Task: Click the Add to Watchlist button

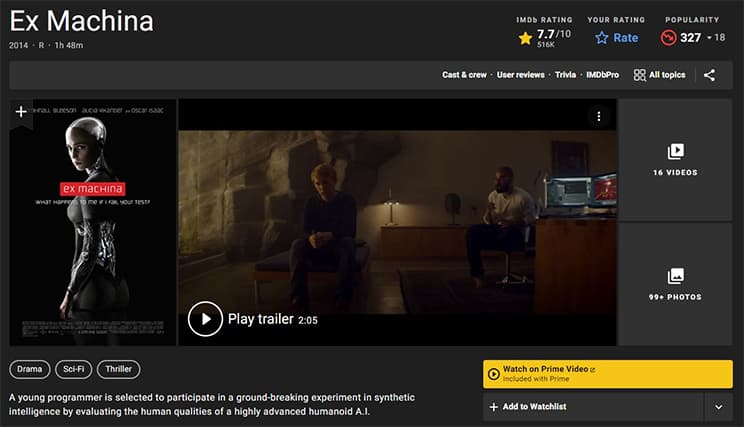Action: 593,407
